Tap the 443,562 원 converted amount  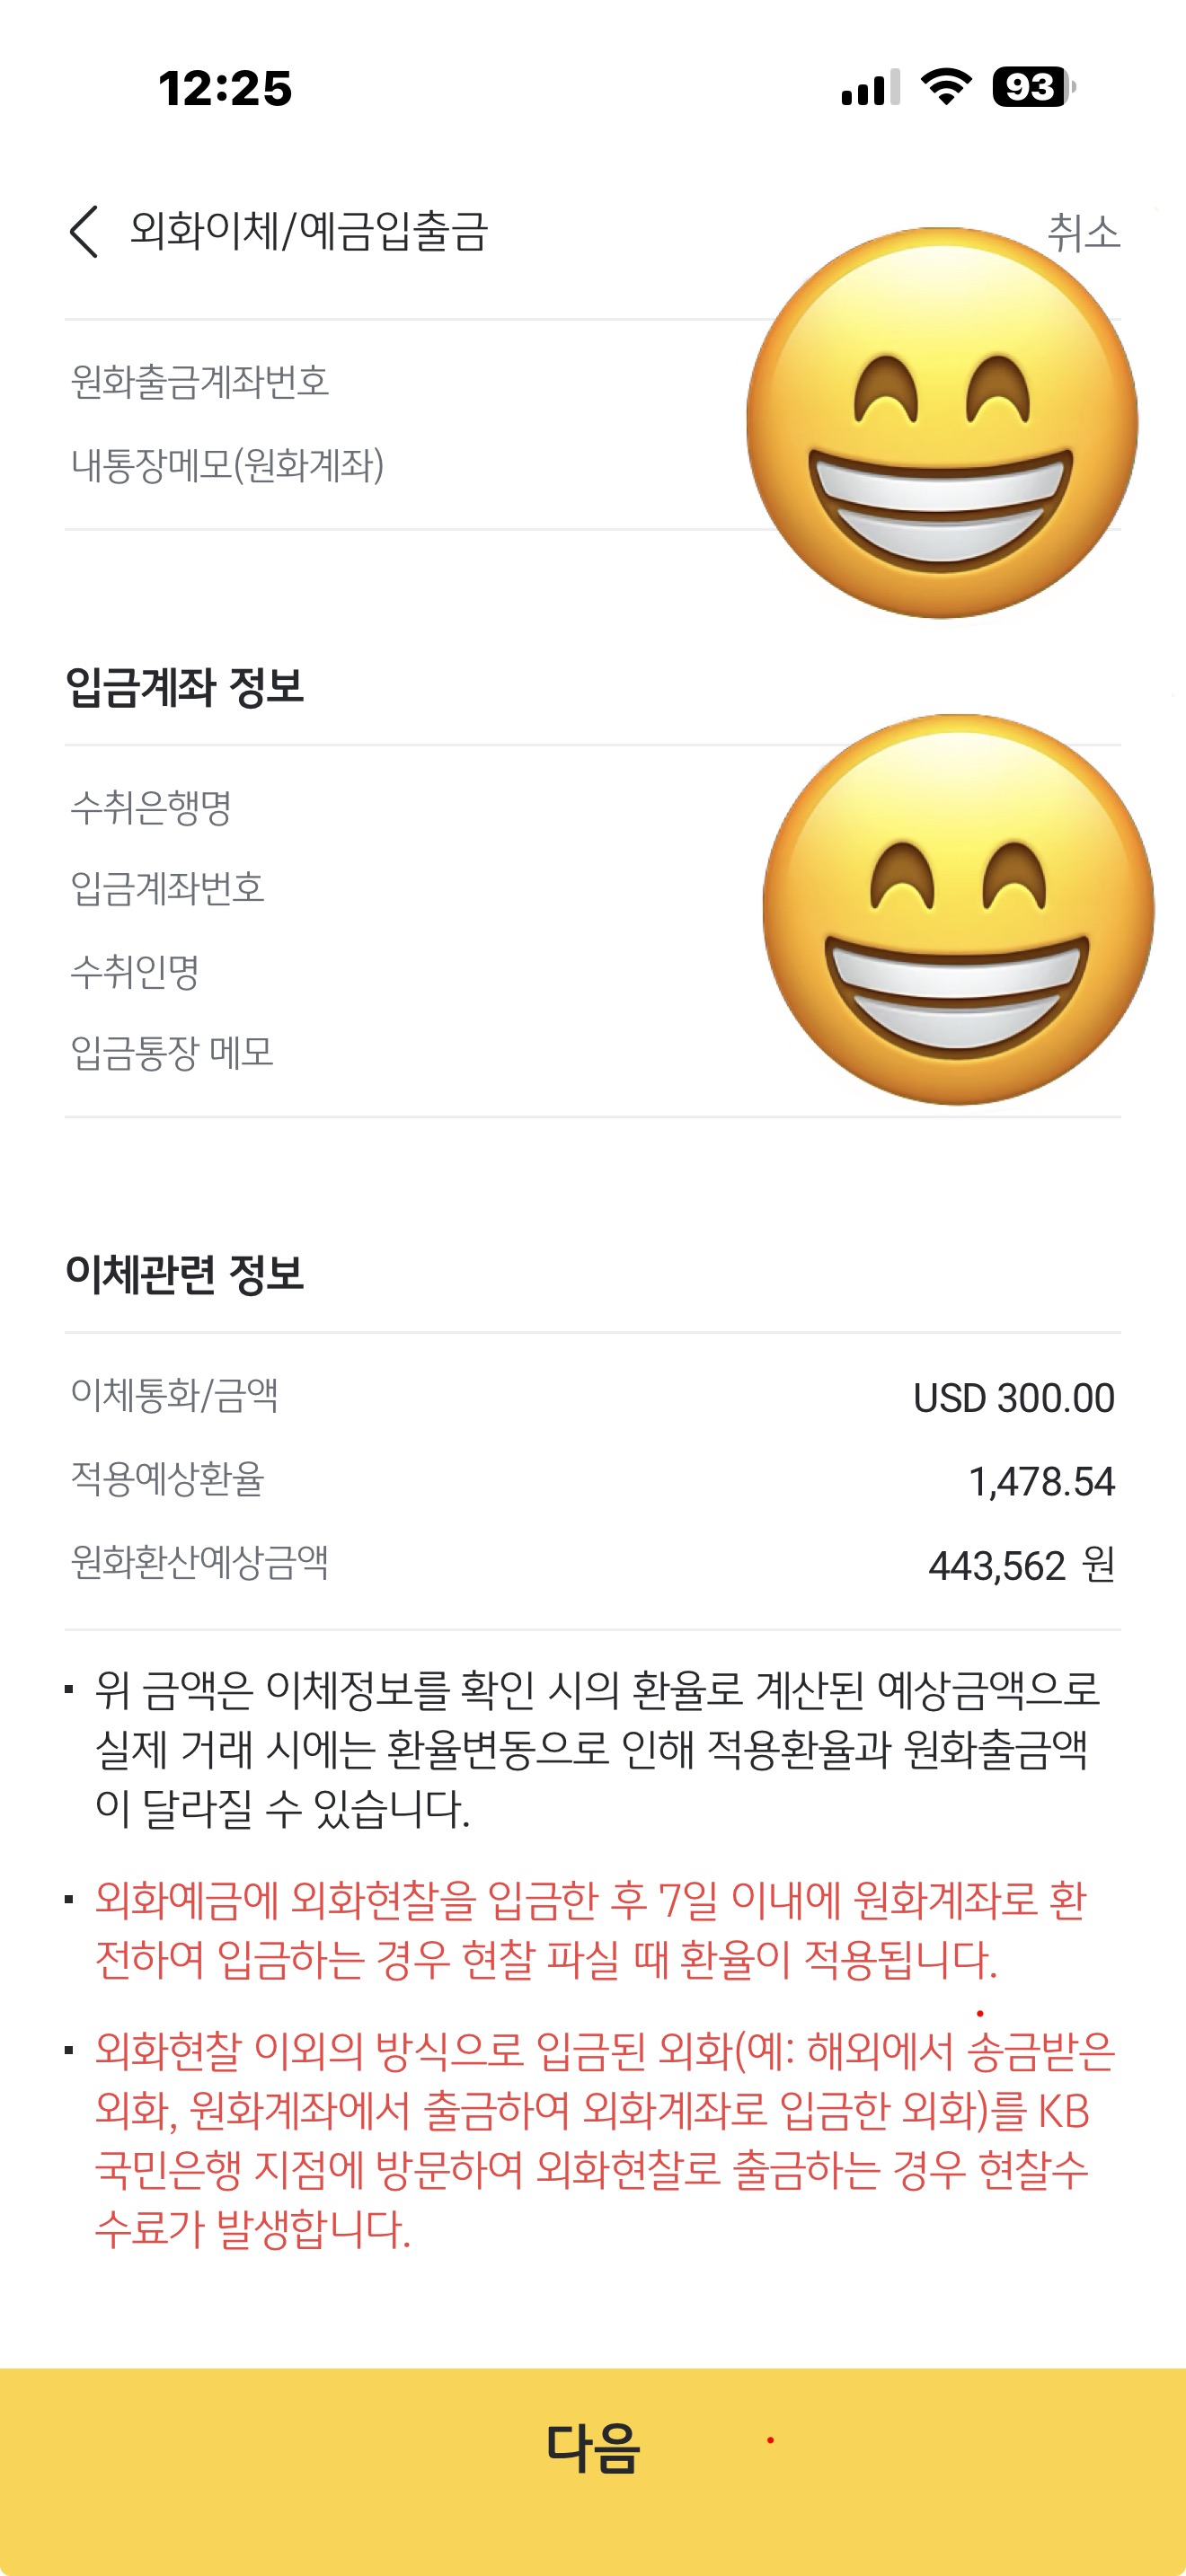point(1021,1565)
